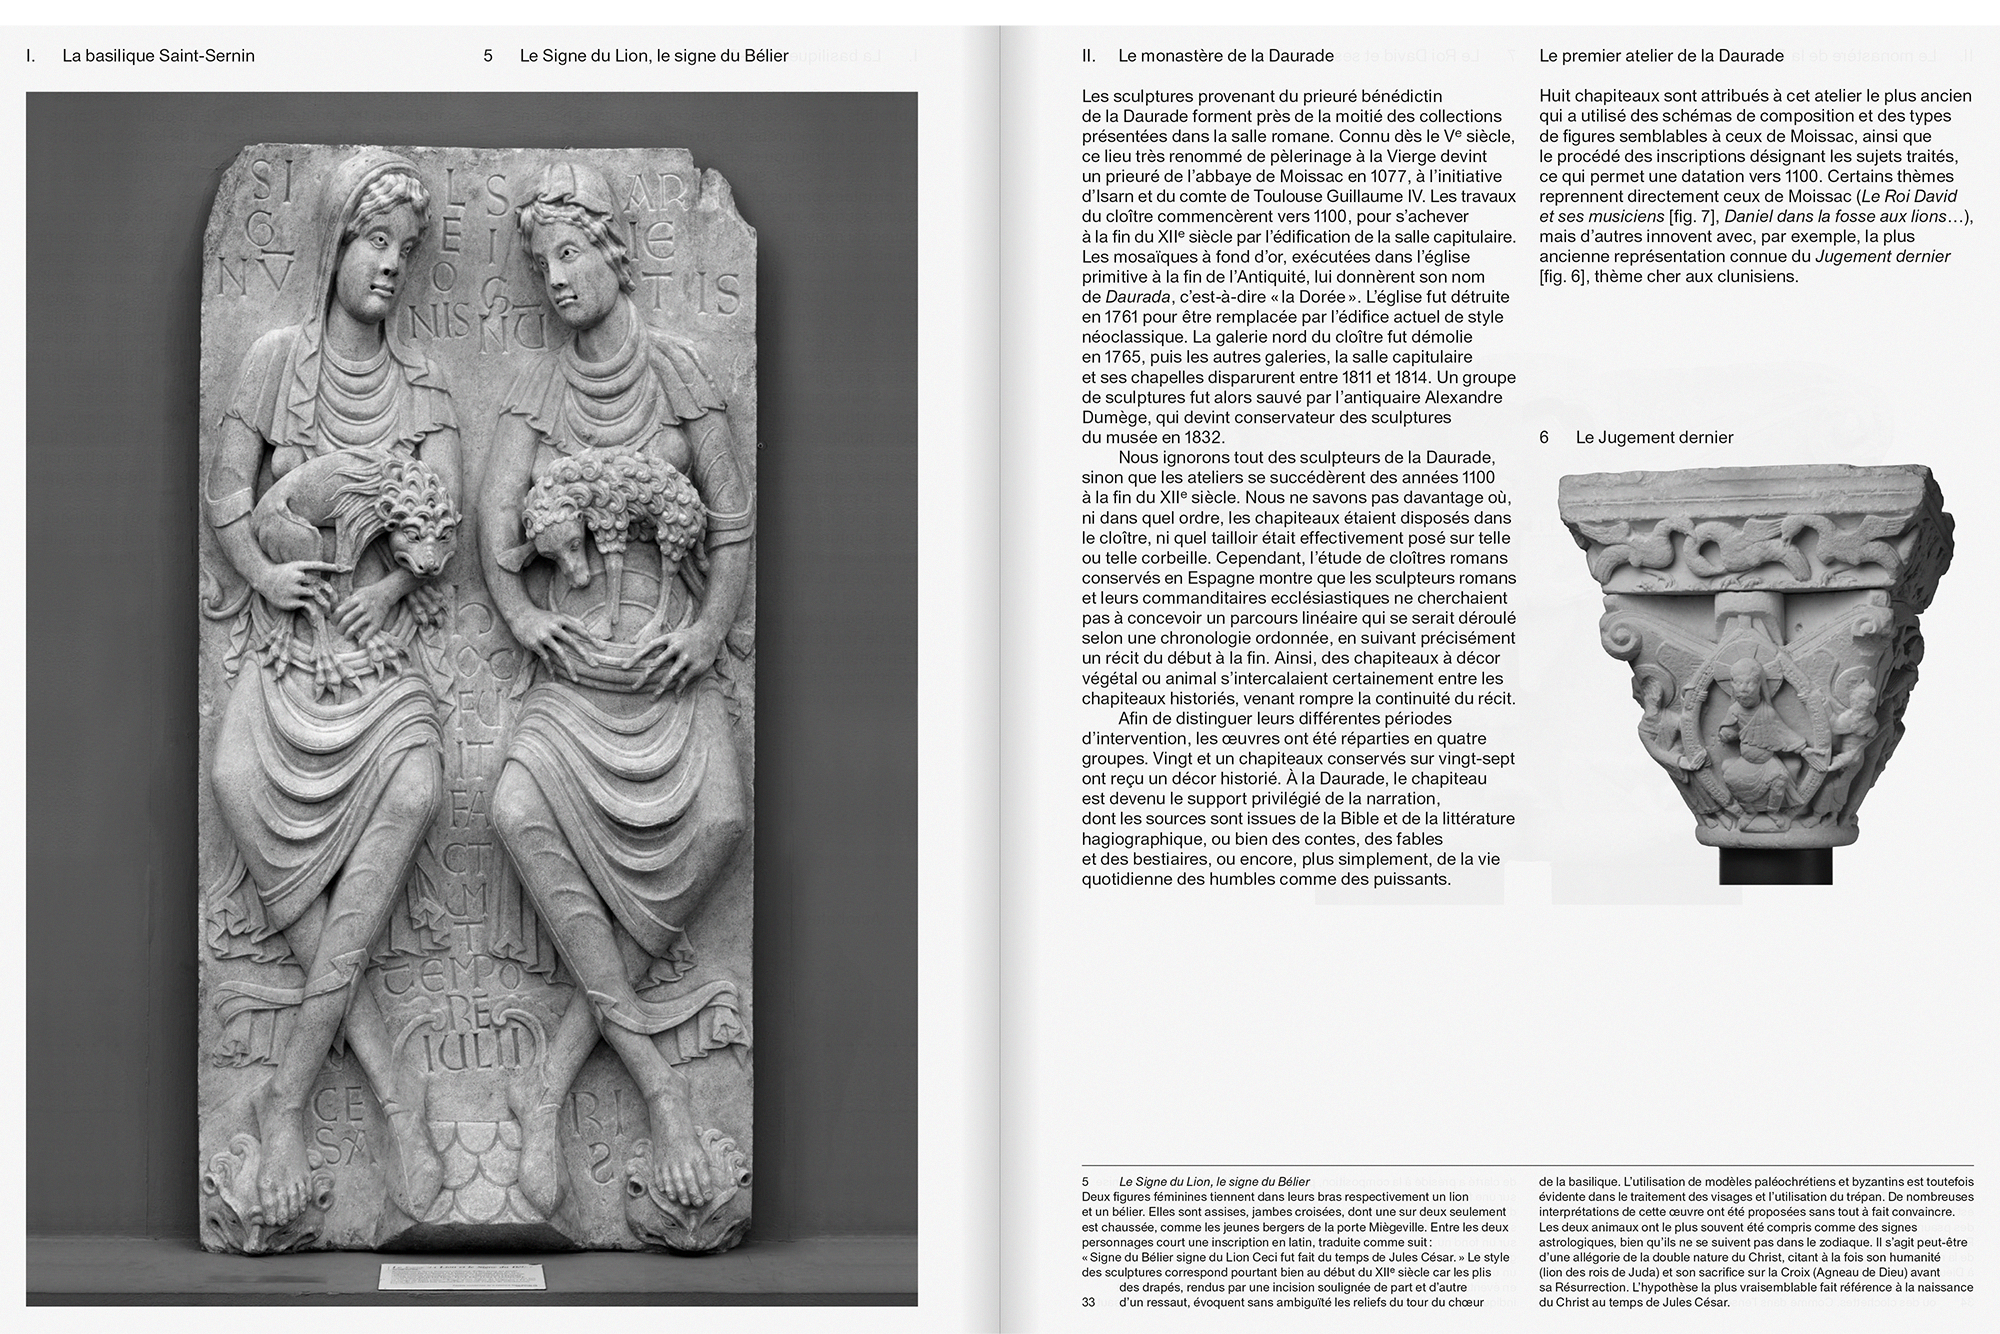Click roman numeral 'II.' section marker
Viewport: 2000px width, 1334px height.
click(x=1089, y=56)
